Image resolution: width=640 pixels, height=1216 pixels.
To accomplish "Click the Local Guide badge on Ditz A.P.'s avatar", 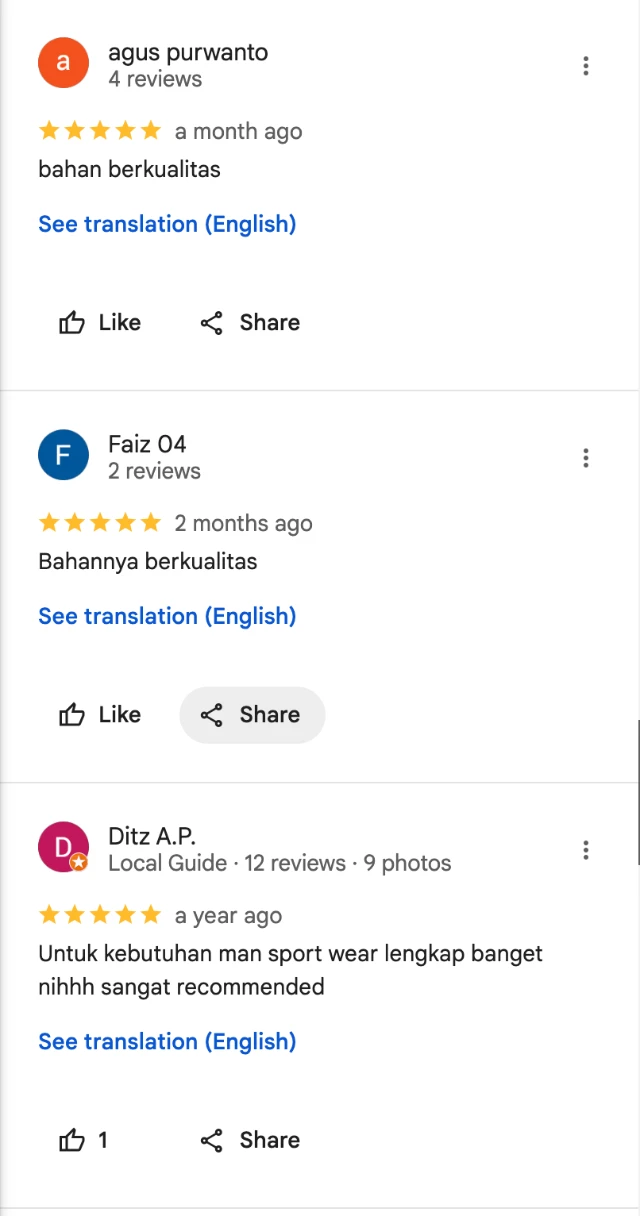I will [78, 861].
